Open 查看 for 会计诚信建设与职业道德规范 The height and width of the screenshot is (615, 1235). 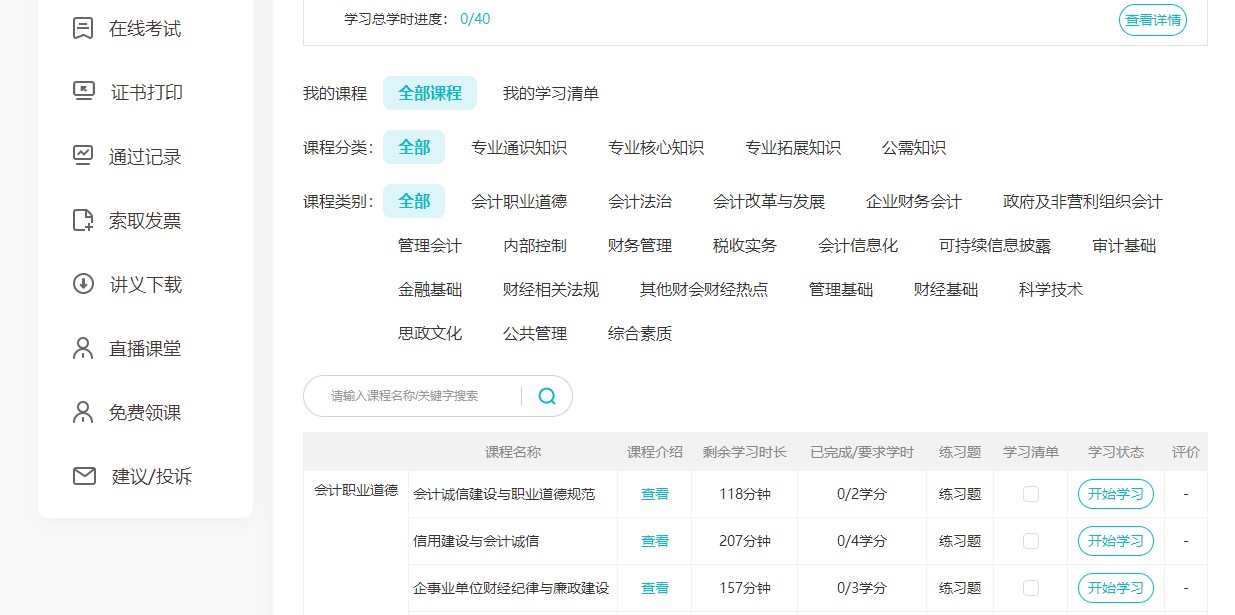(655, 493)
